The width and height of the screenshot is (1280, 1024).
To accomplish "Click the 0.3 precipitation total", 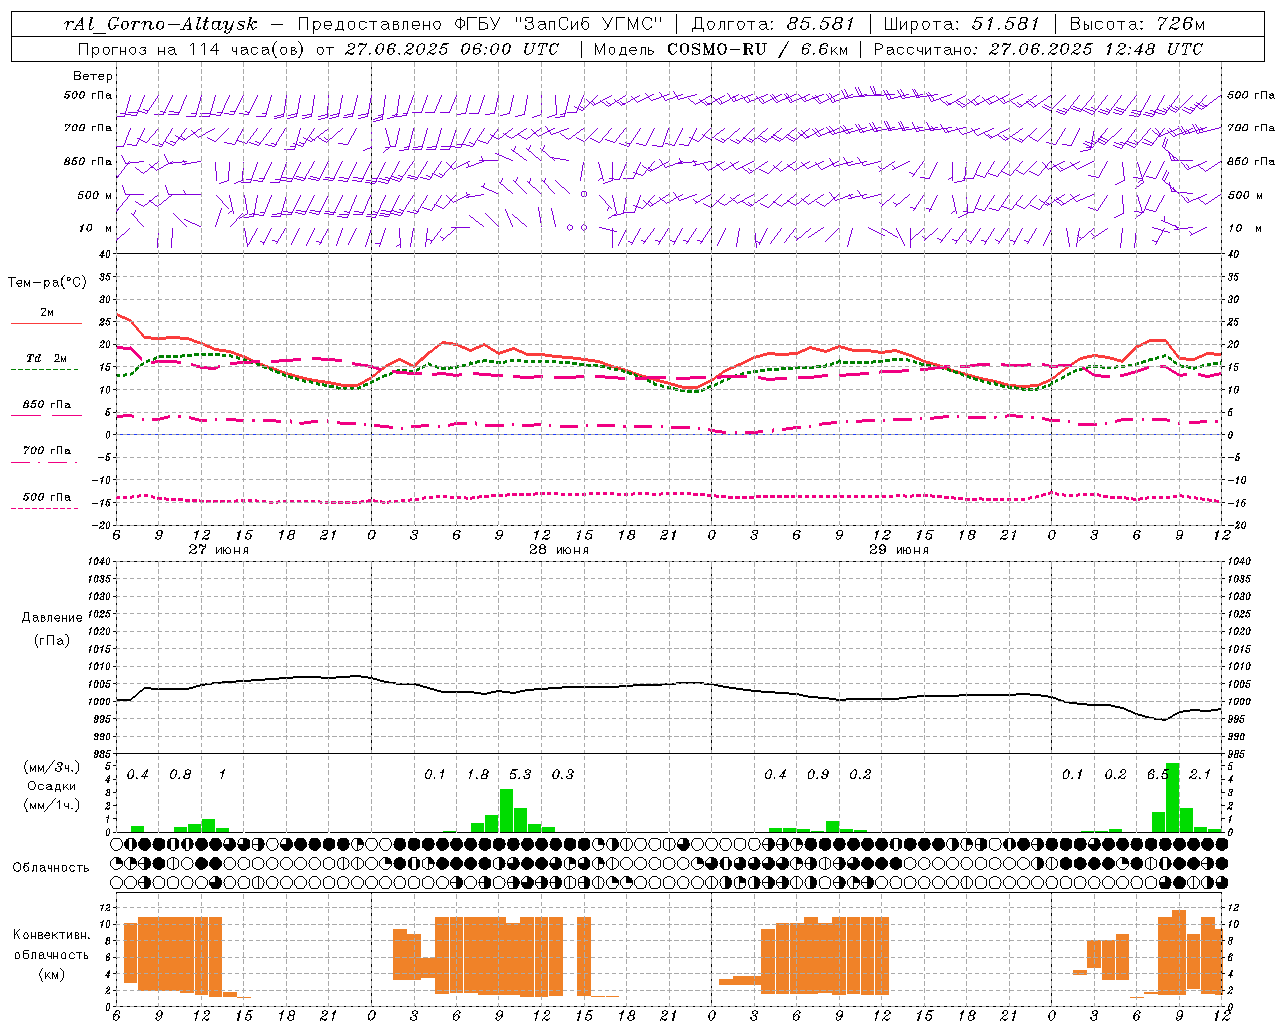I will 563,774.
